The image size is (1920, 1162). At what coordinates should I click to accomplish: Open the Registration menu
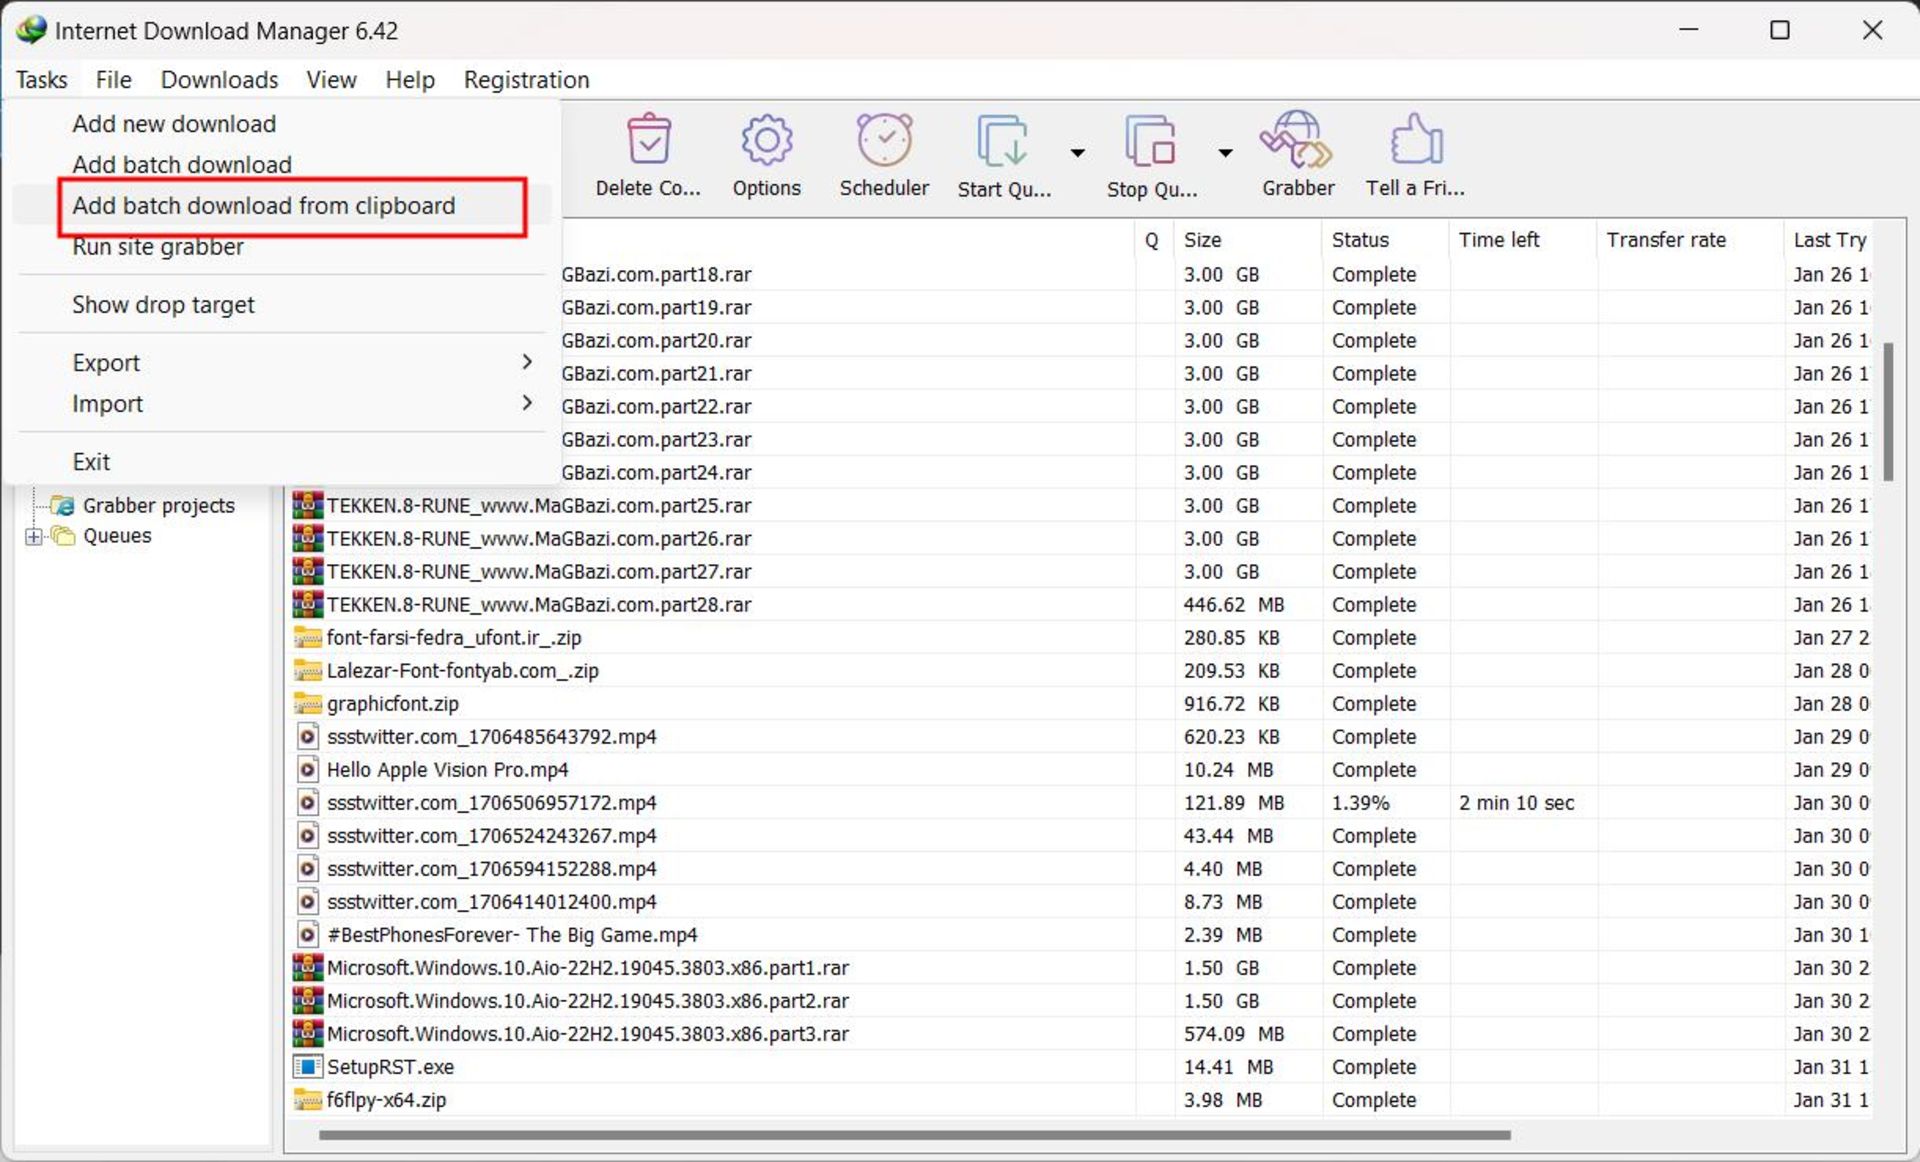[x=527, y=79]
